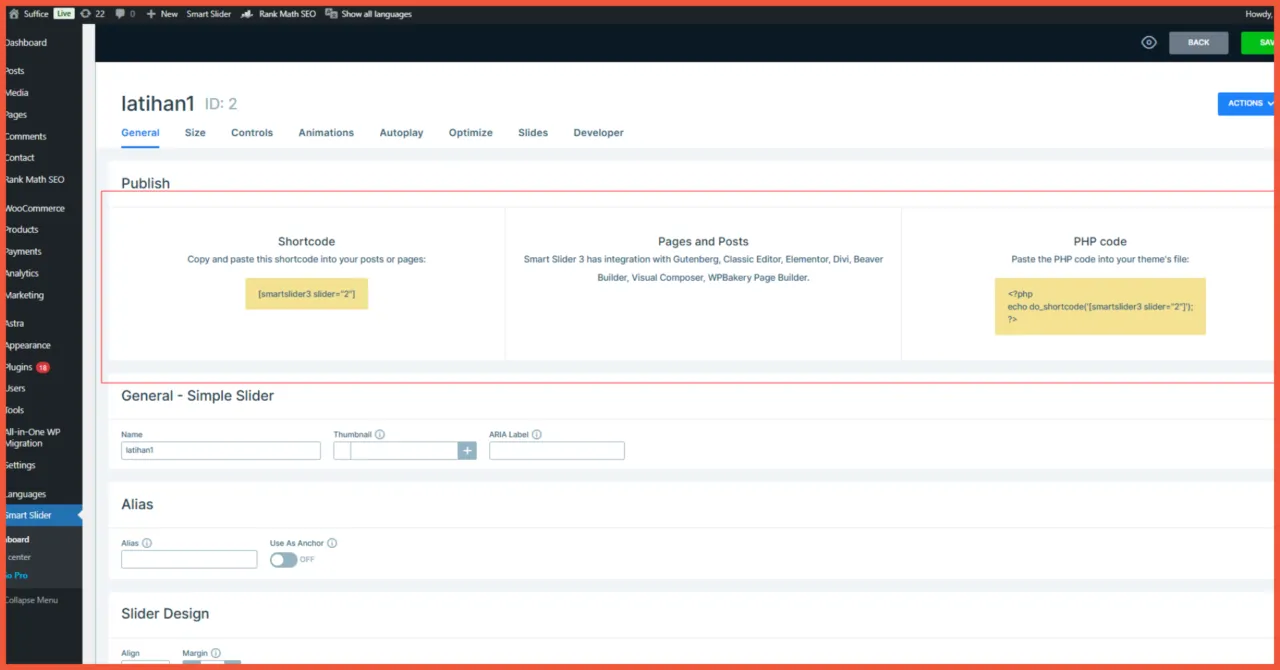Go back using the BACK button
1280x670 pixels.
point(1198,42)
